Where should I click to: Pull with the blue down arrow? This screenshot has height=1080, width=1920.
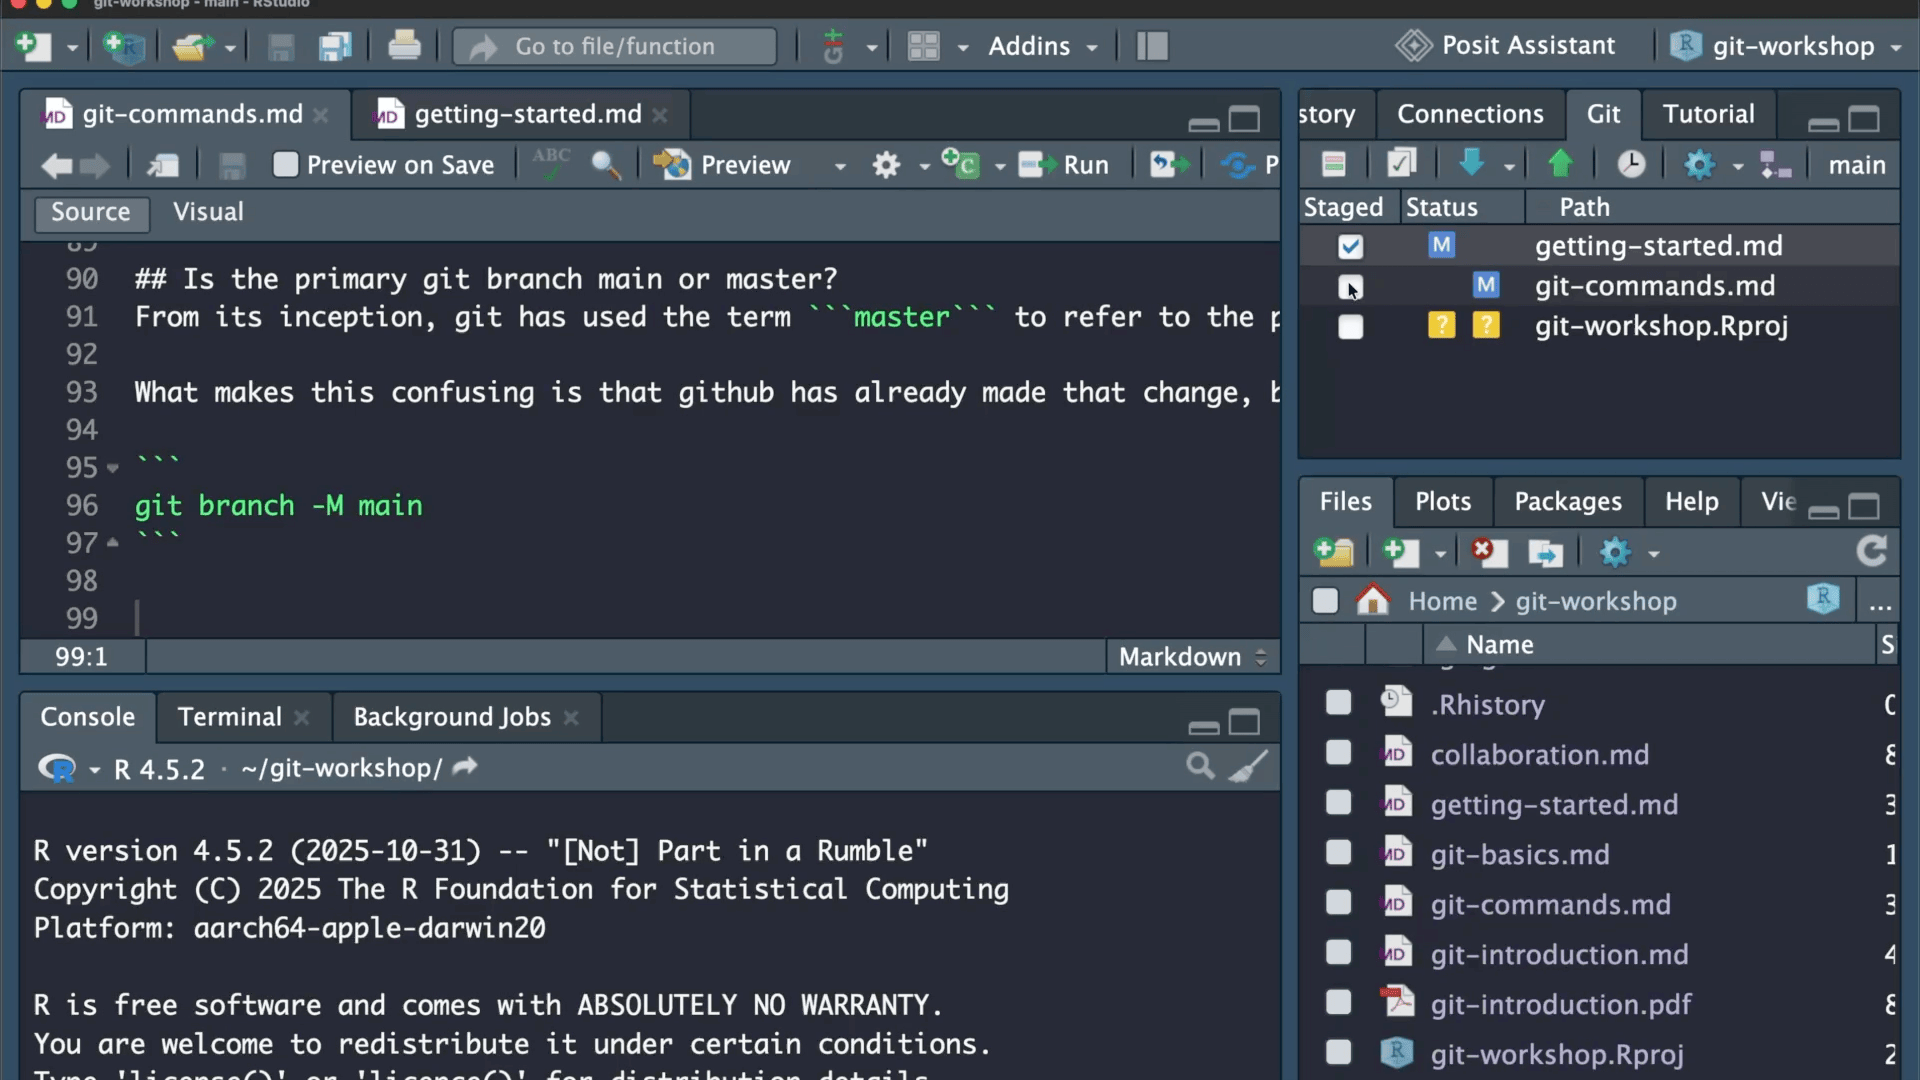coord(1471,164)
